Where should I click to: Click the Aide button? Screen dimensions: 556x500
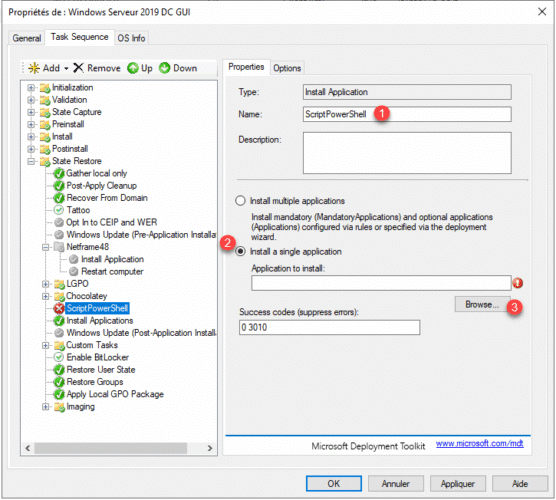click(520, 484)
